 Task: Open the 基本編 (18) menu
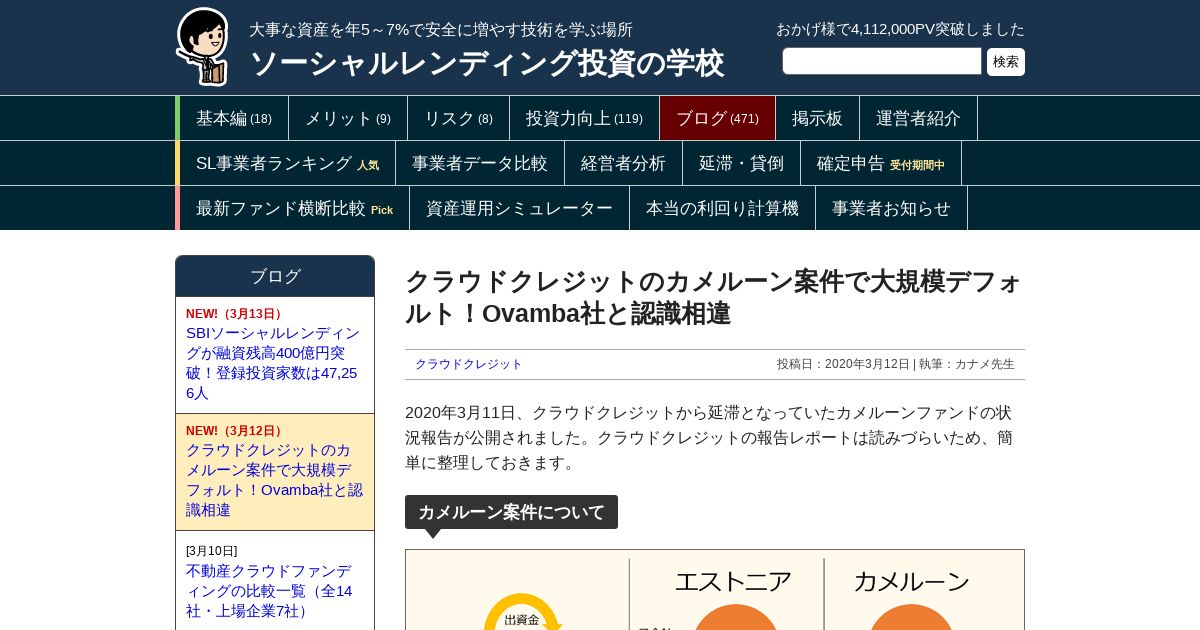coord(234,118)
